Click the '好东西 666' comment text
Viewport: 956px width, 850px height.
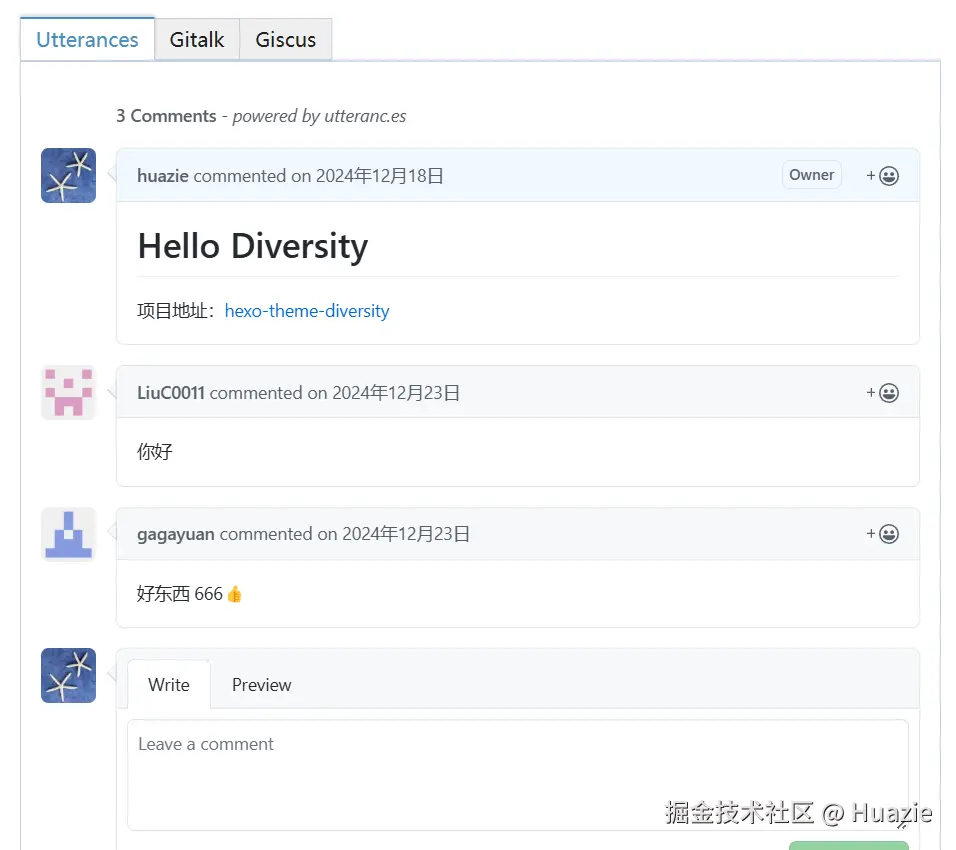(180, 593)
